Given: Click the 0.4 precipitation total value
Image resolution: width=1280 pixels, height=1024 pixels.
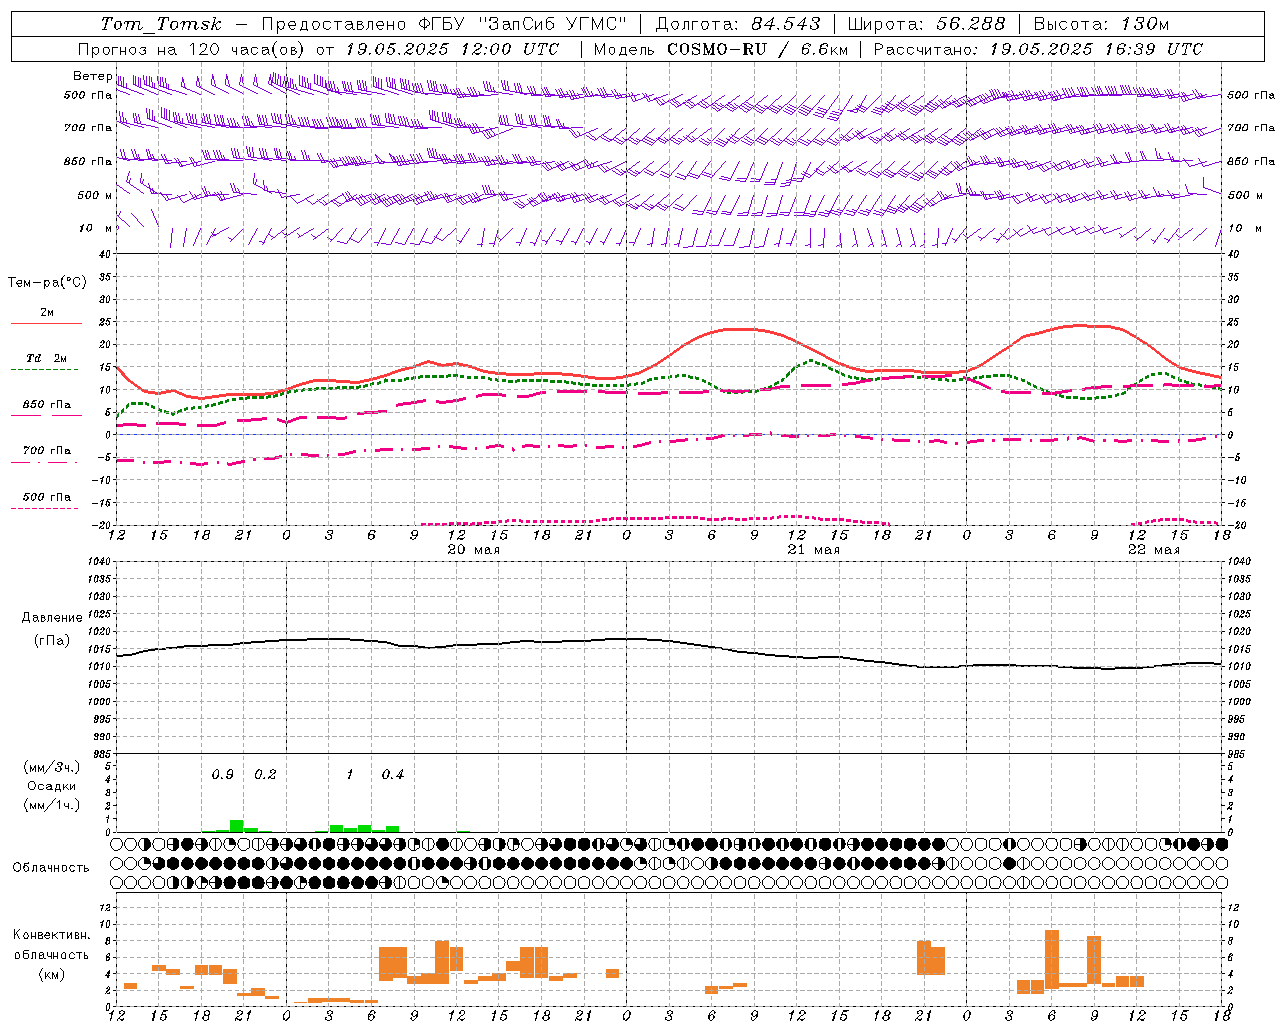Looking at the screenshot, I should [393, 775].
